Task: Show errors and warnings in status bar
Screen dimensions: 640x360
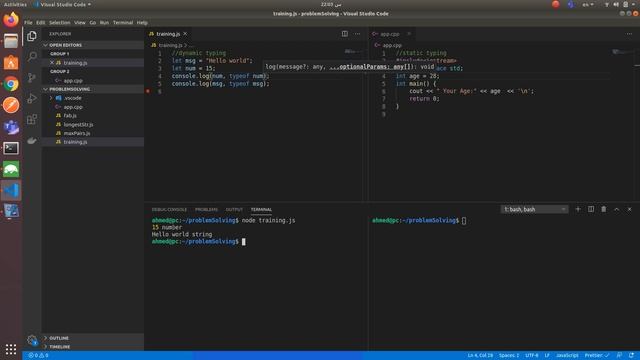Action: [x=38, y=356]
